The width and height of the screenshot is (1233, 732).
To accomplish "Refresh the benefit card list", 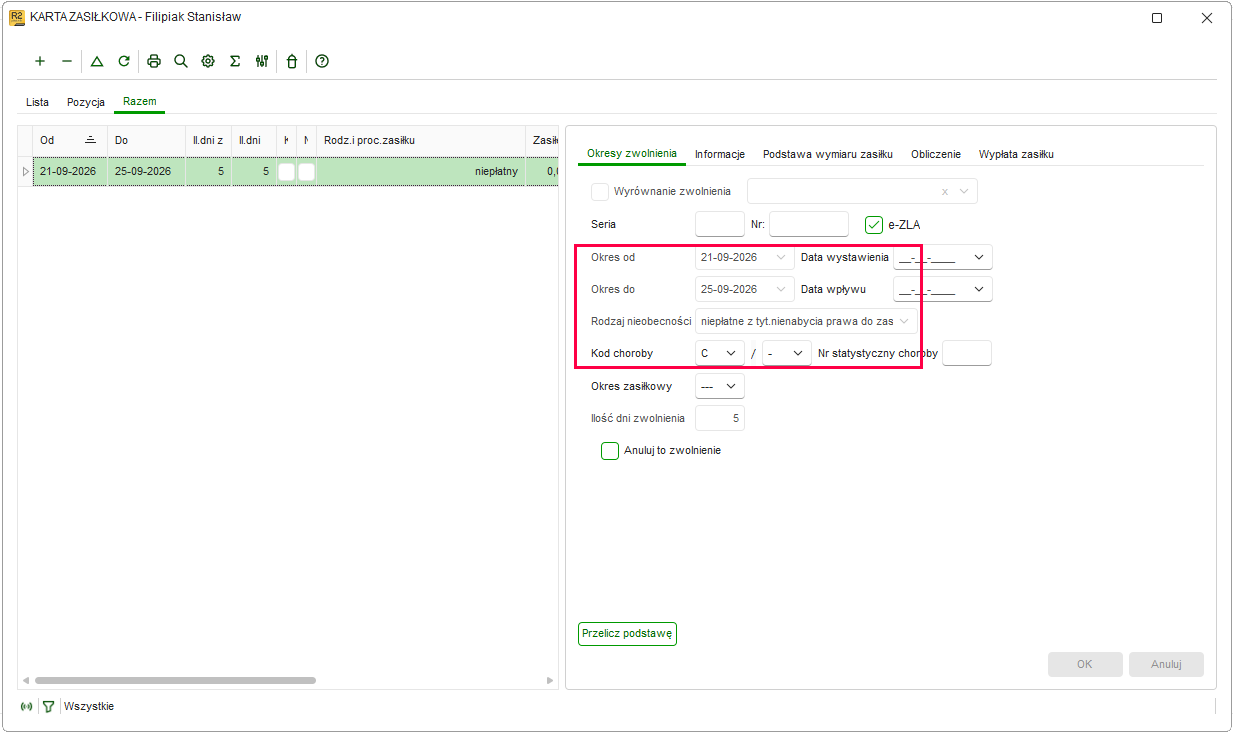I will point(124,61).
